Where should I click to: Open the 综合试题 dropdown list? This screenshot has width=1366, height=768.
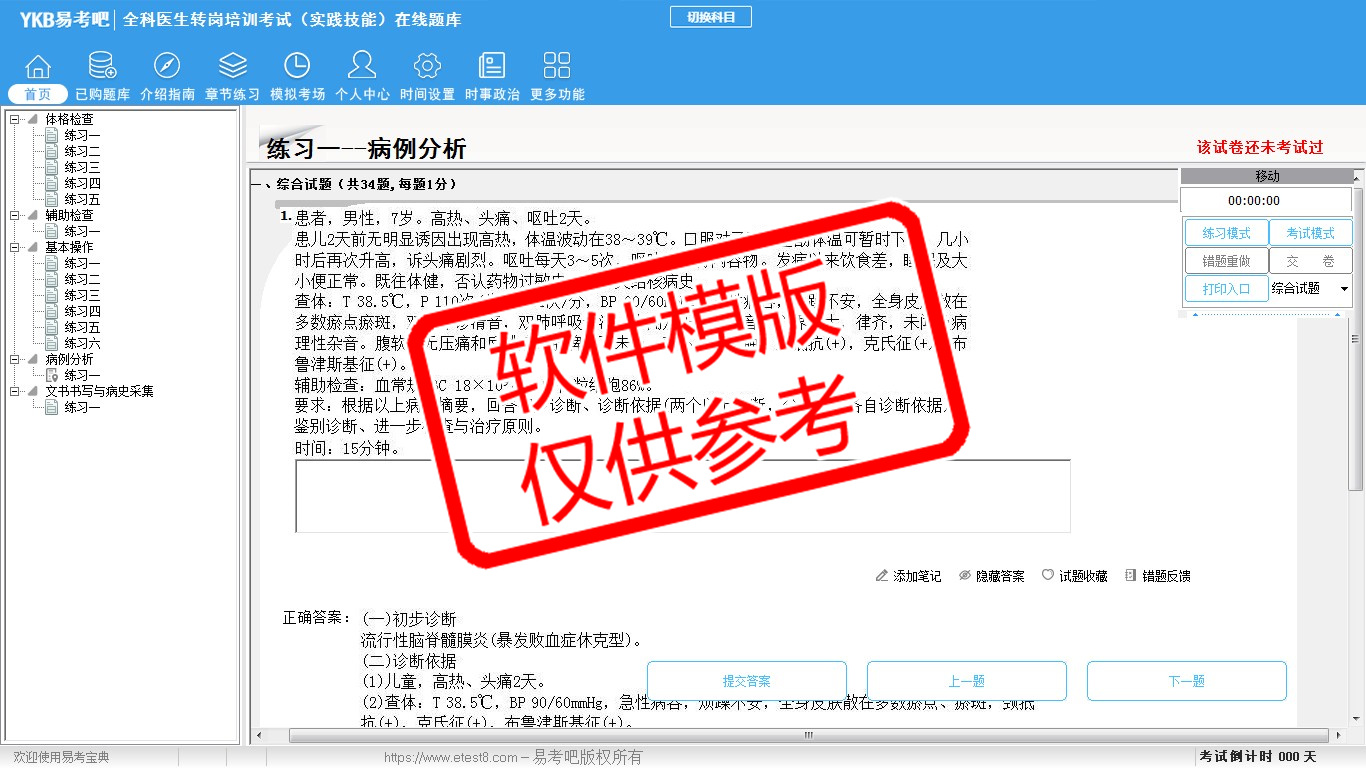(x=1343, y=289)
